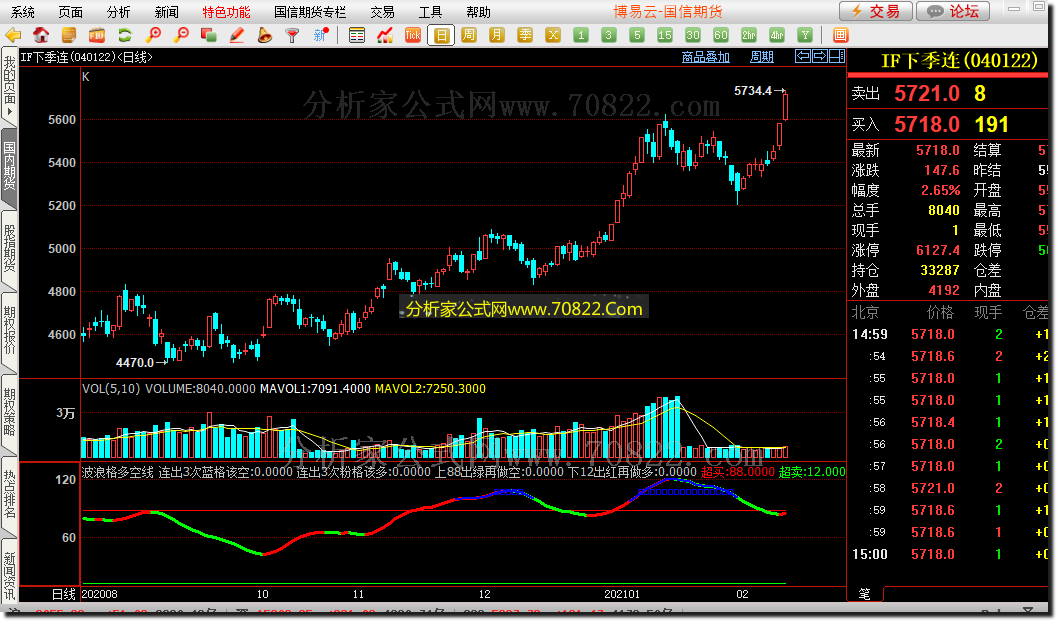
Task: Click the F10 info icon
Action: click(x=96, y=35)
